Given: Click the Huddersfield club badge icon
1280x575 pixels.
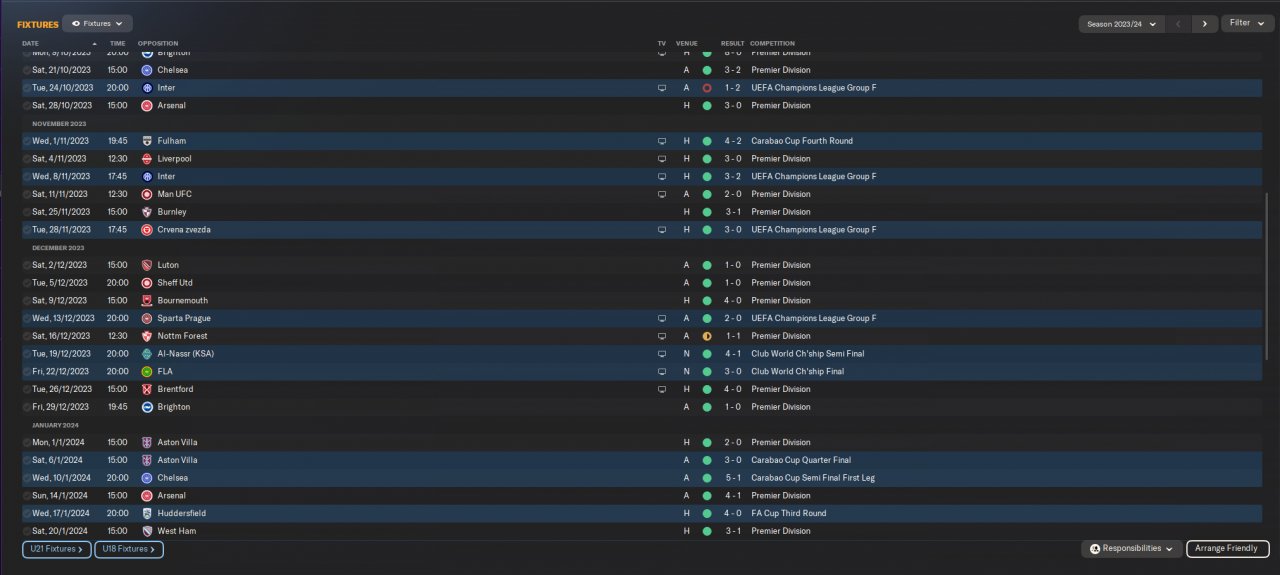Looking at the screenshot, I should pos(147,514).
